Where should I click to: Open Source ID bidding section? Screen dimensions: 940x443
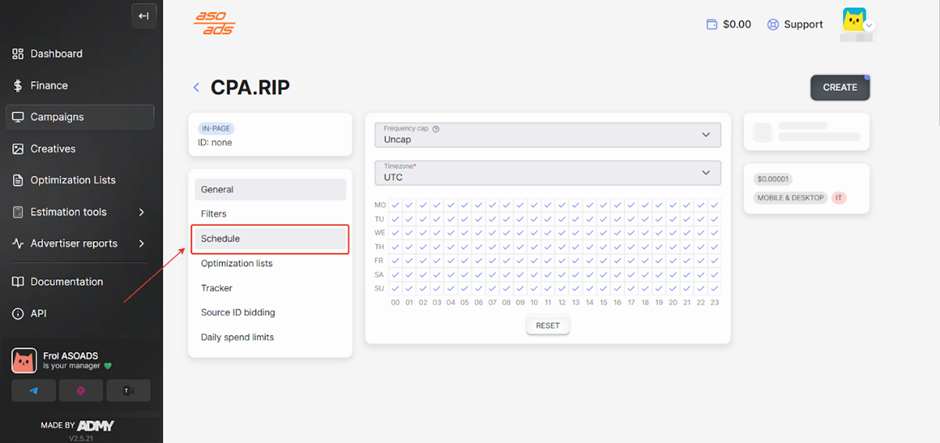[238, 313]
